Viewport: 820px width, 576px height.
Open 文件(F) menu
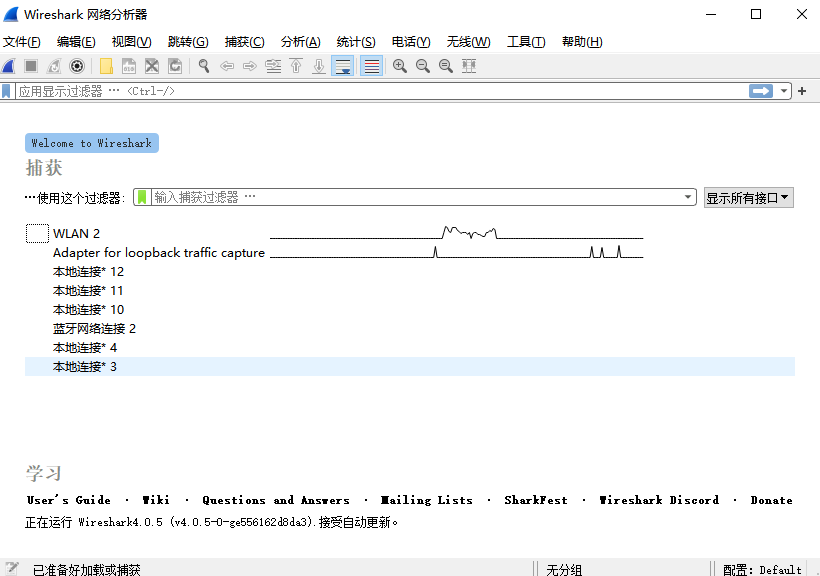(21, 42)
